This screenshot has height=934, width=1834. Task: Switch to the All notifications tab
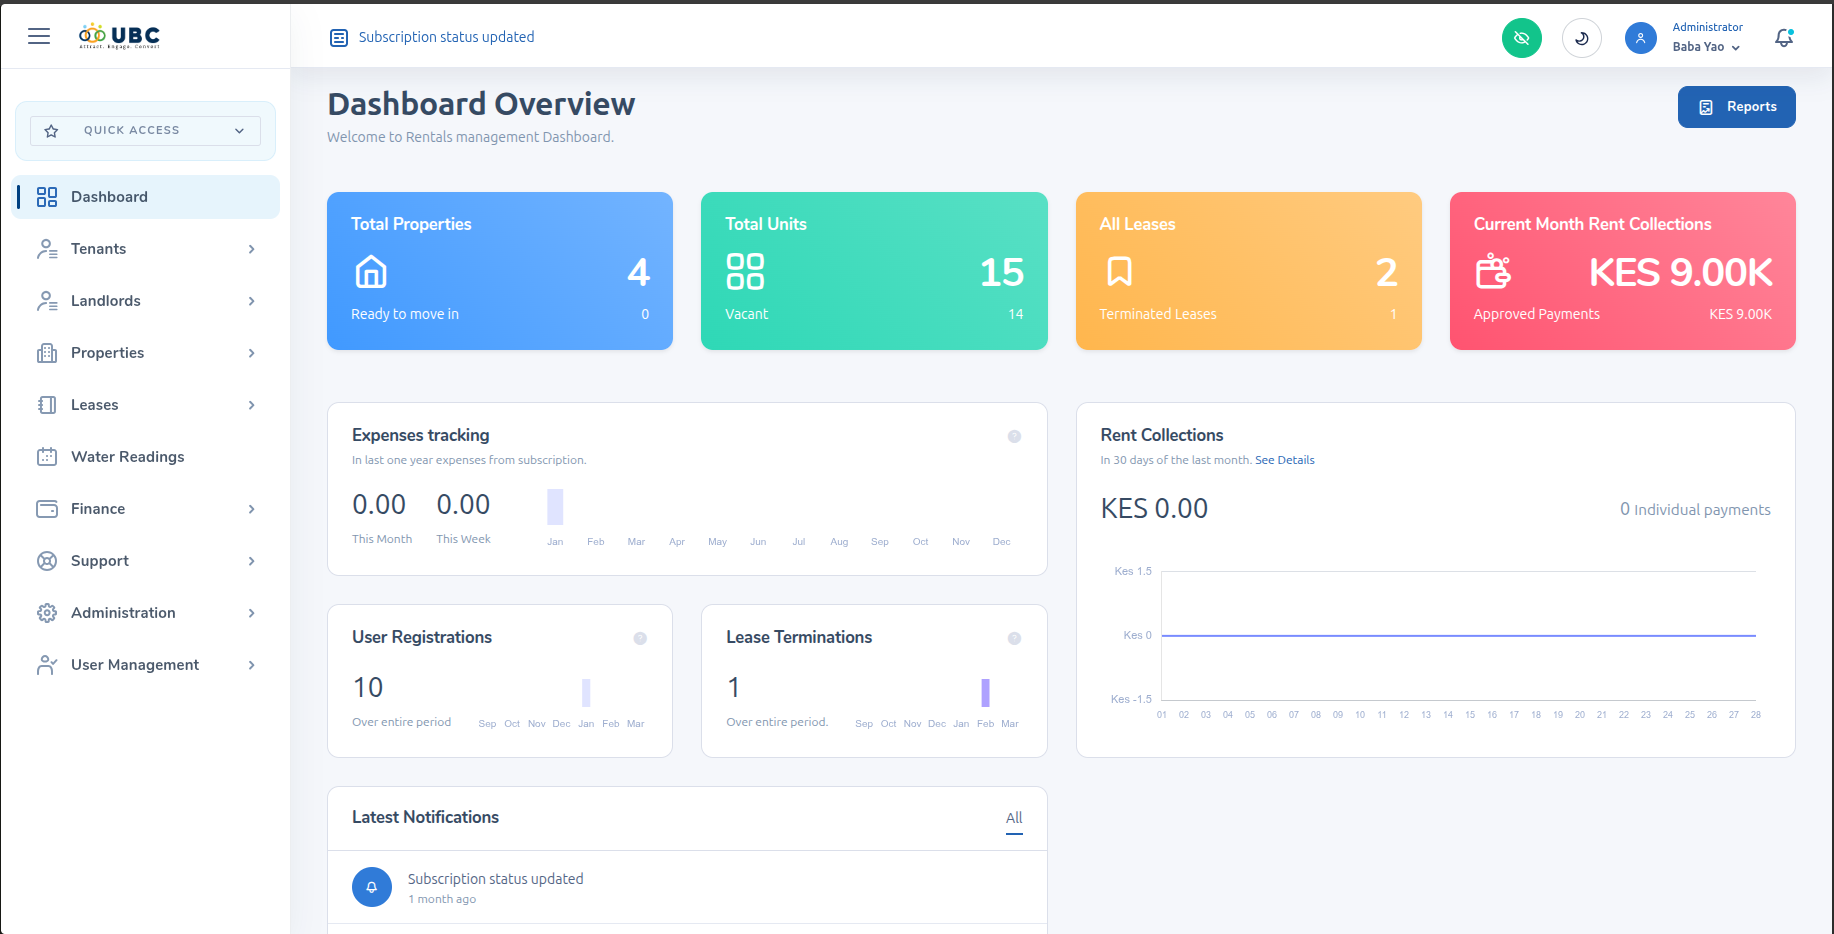click(x=1013, y=817)
